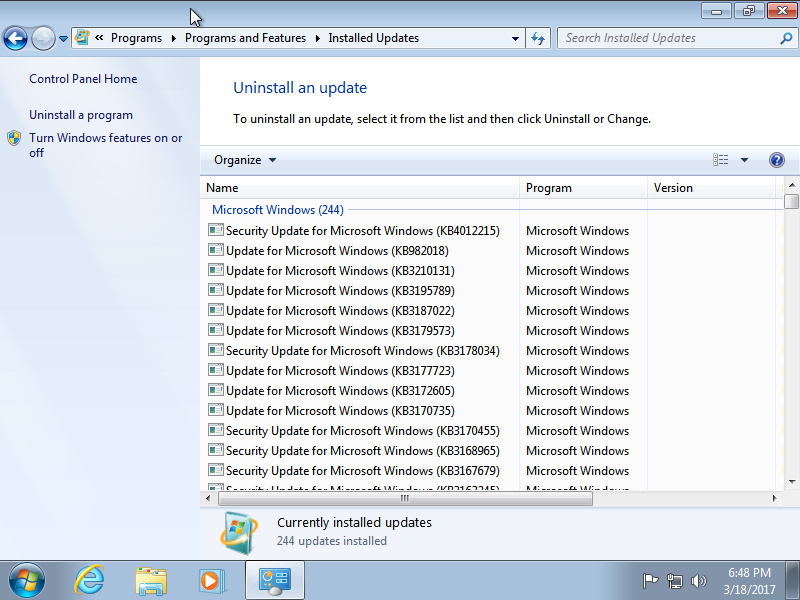Click the update icon beside KB982018
Image resolution: width=800 pixels, height=600 pixels.
[x=216, y=250]
